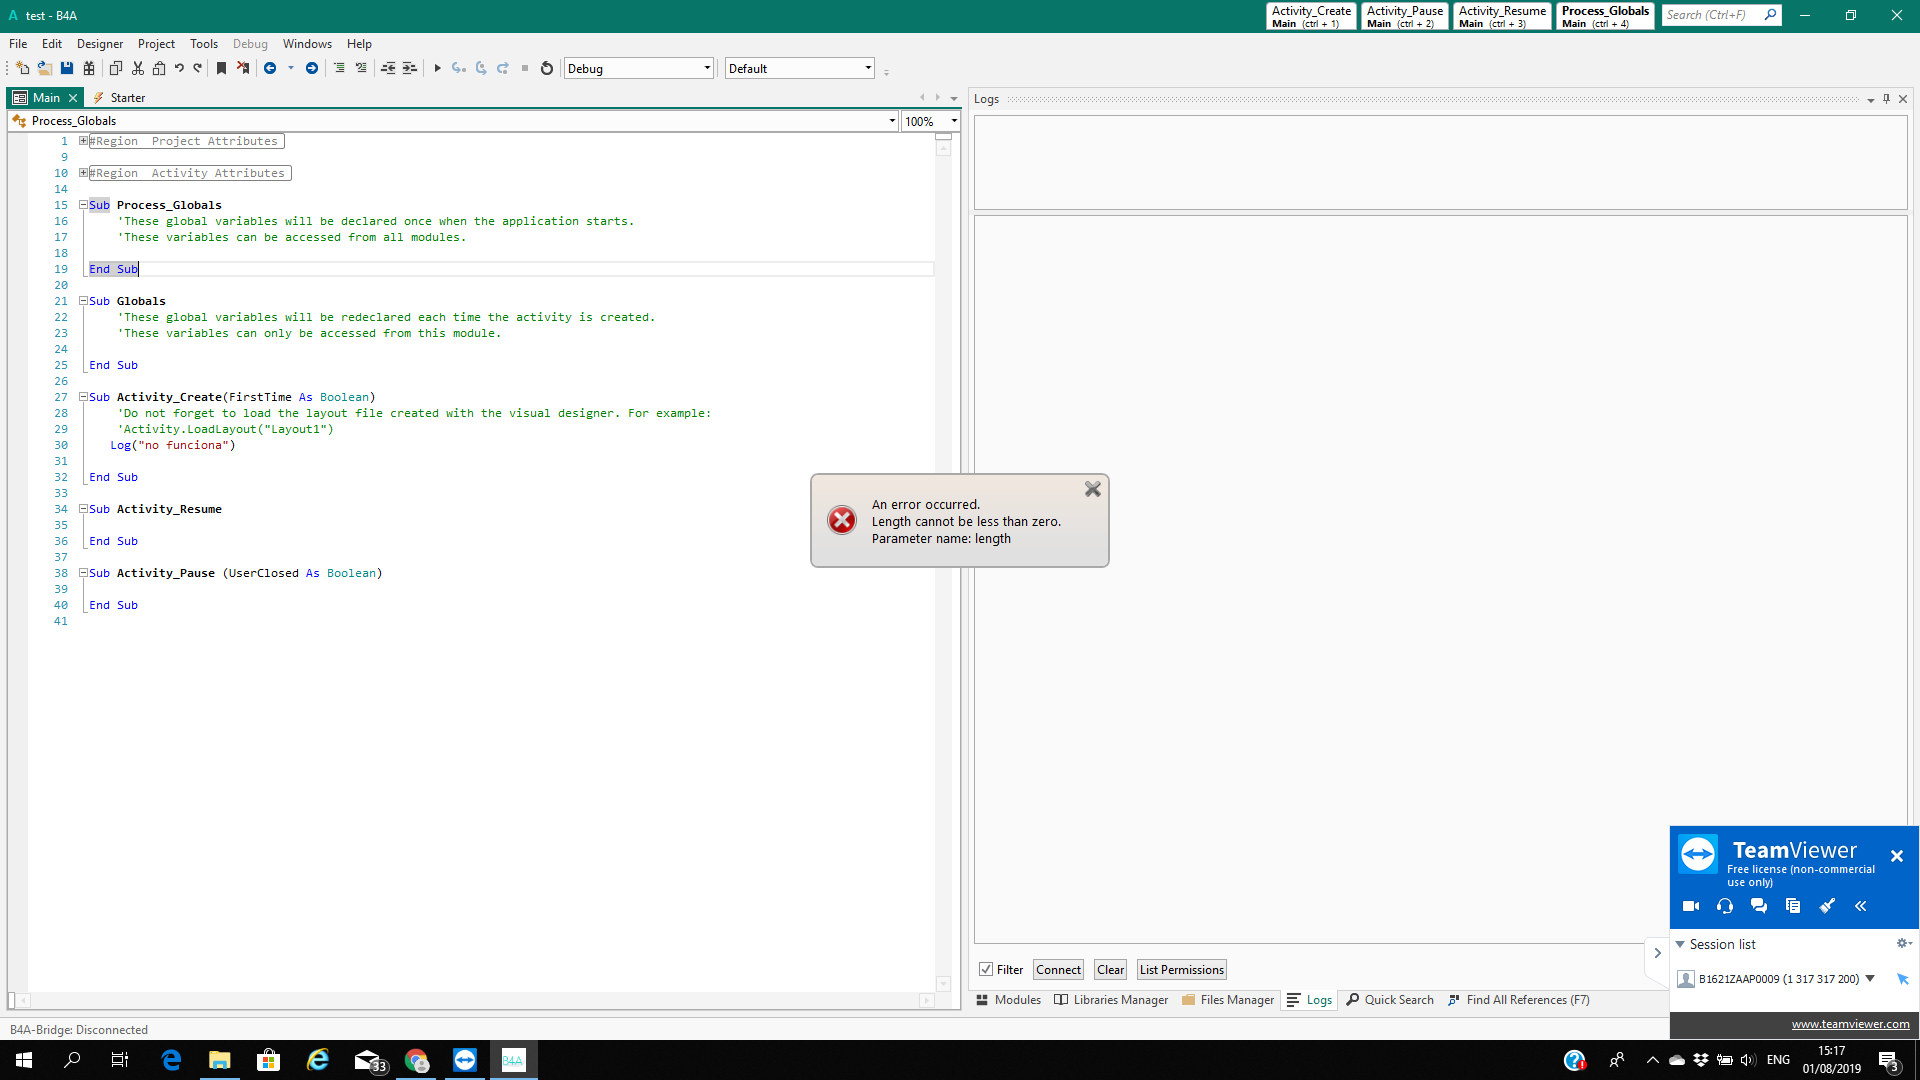Screen dimensions: 1920x1080
Task: Click the Connect button in Logs
Action: point(1058,969)
